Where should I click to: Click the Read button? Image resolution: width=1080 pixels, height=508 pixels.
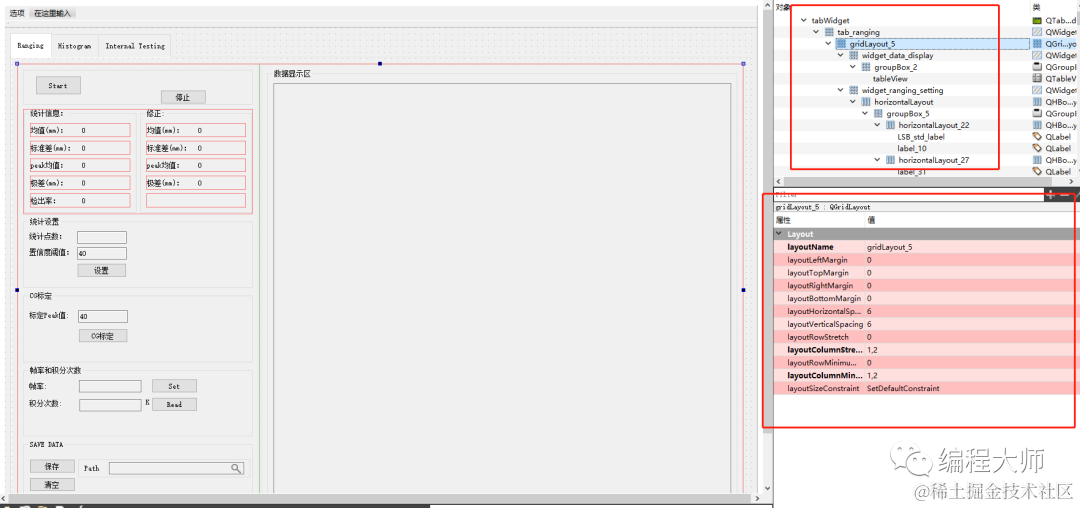(x=174, y=404)
